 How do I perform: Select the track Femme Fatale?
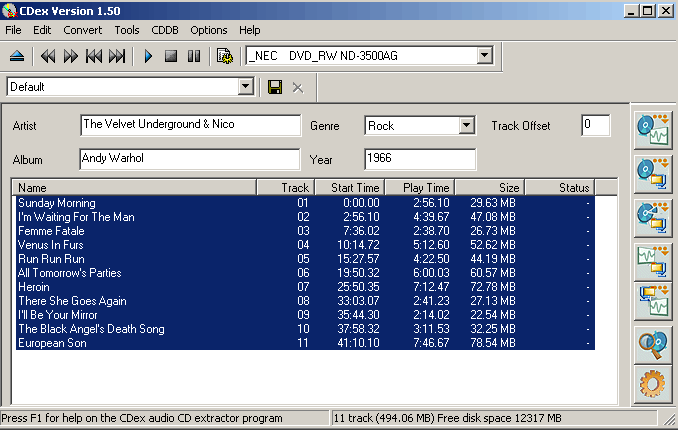click(305, 231)
